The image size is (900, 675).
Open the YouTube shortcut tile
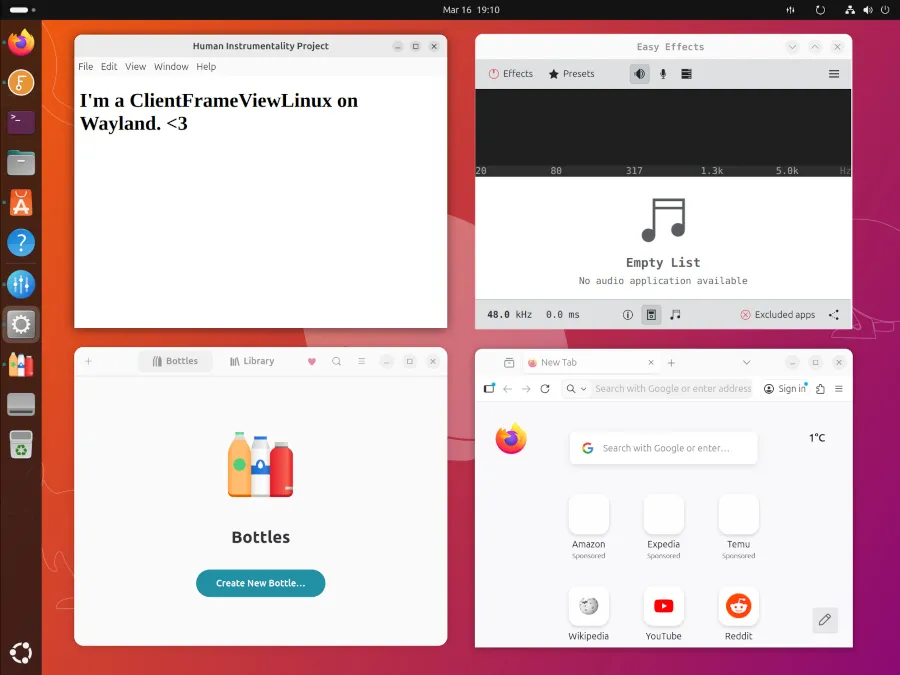663,606
